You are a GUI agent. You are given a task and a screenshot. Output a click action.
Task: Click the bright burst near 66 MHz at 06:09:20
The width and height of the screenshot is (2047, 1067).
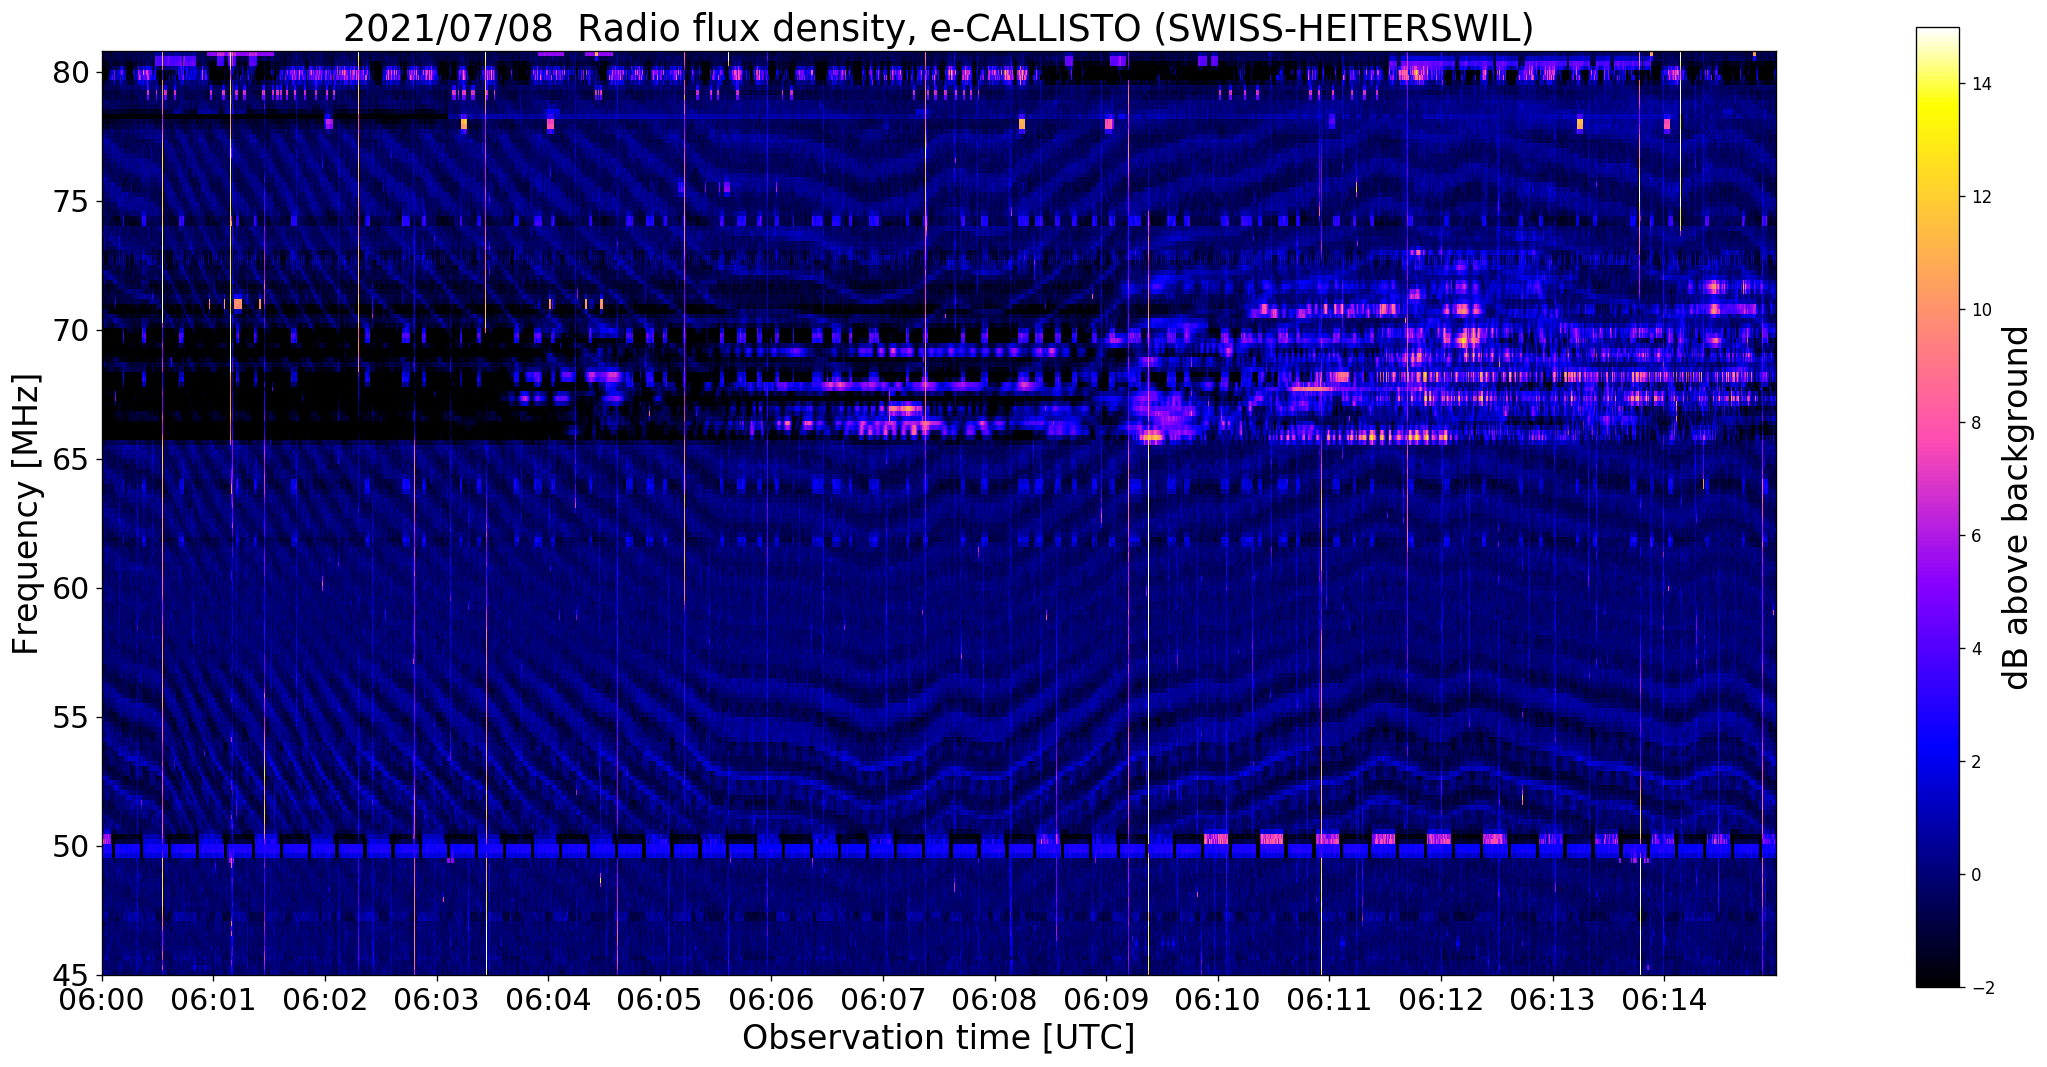(x=1150, y=436)
